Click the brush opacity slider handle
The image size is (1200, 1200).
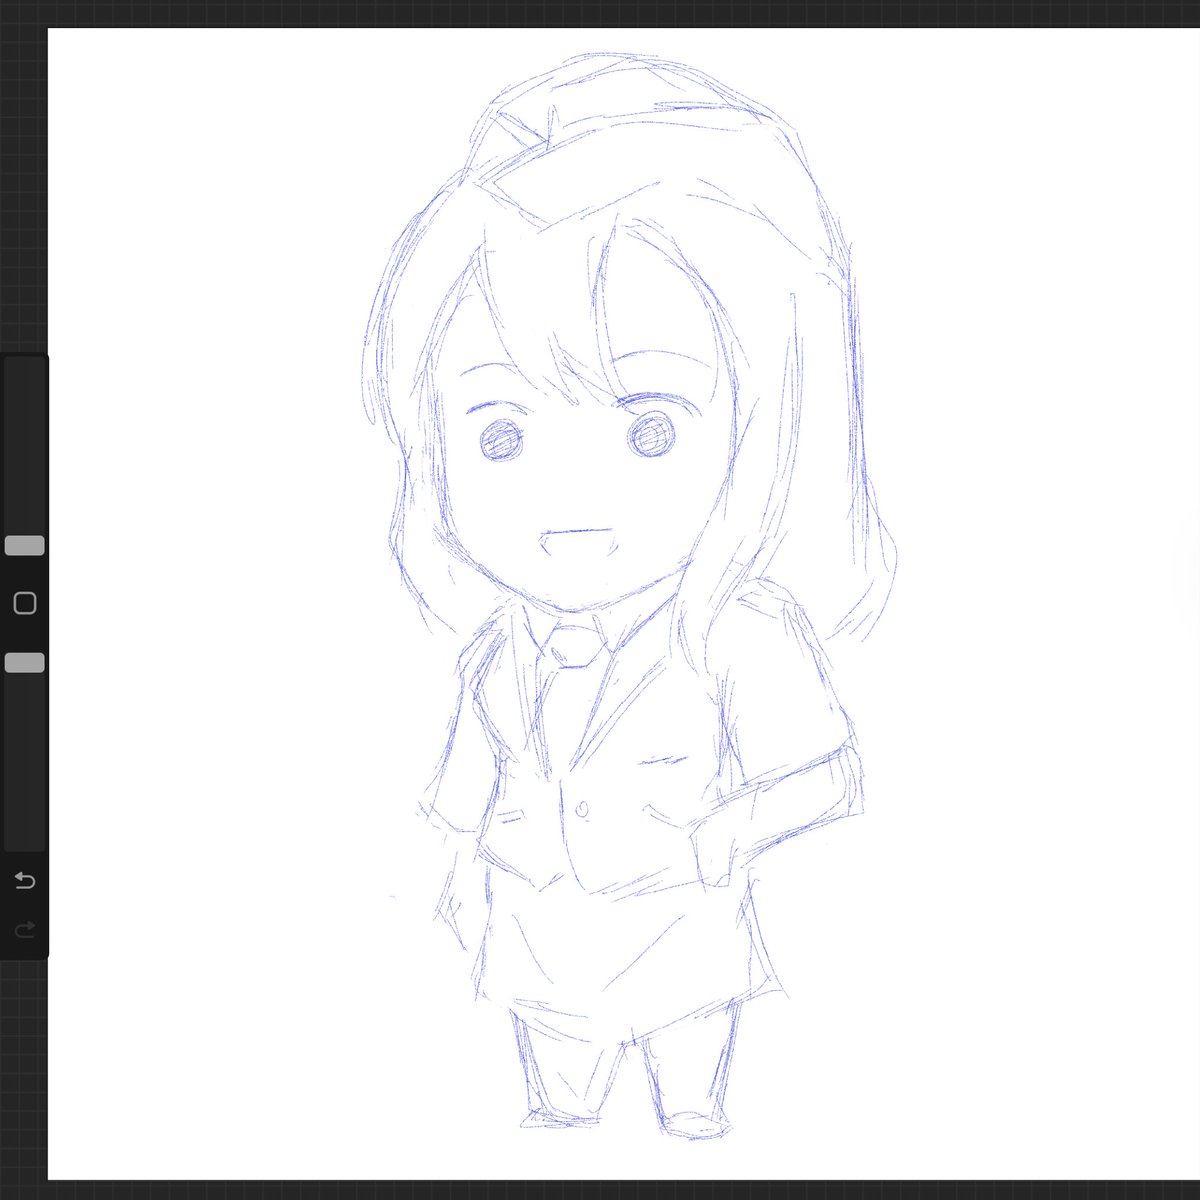tap(25, 663)
